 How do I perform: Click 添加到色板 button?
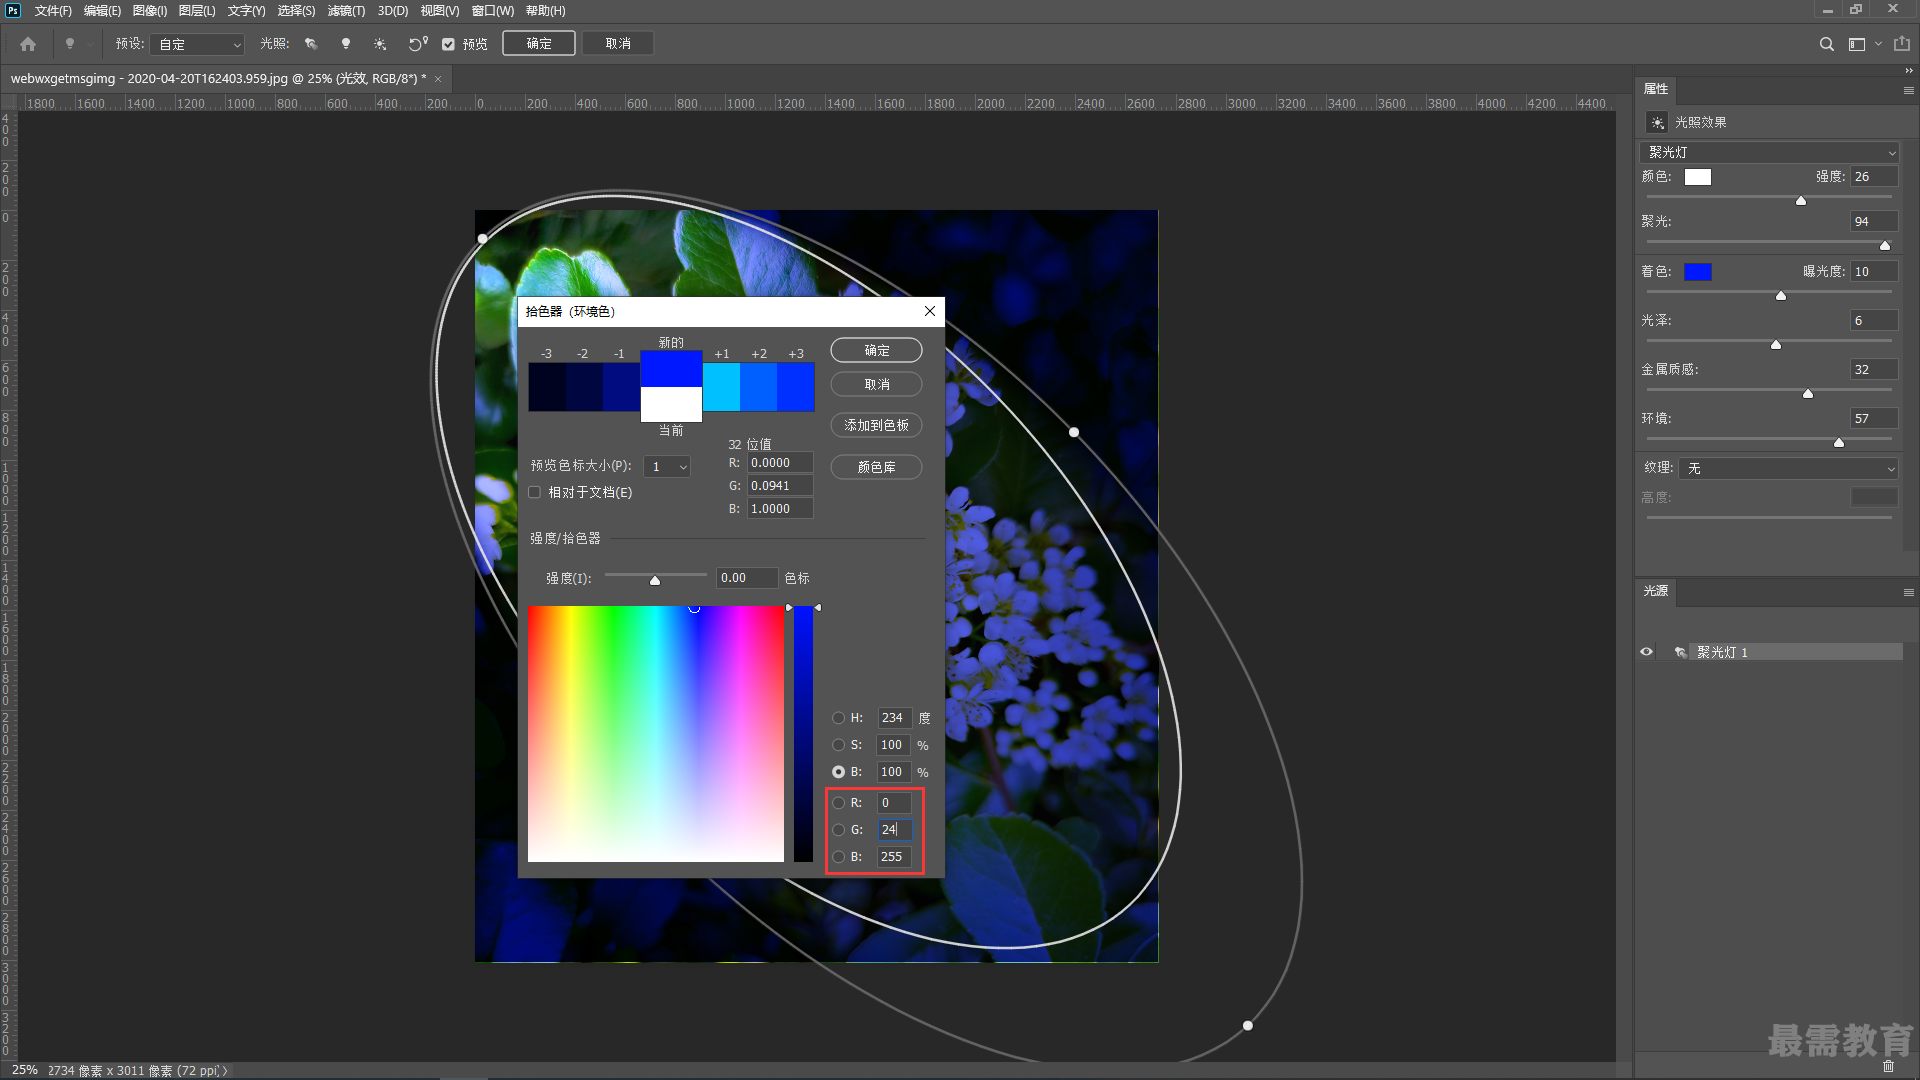(x=876, y=425)
